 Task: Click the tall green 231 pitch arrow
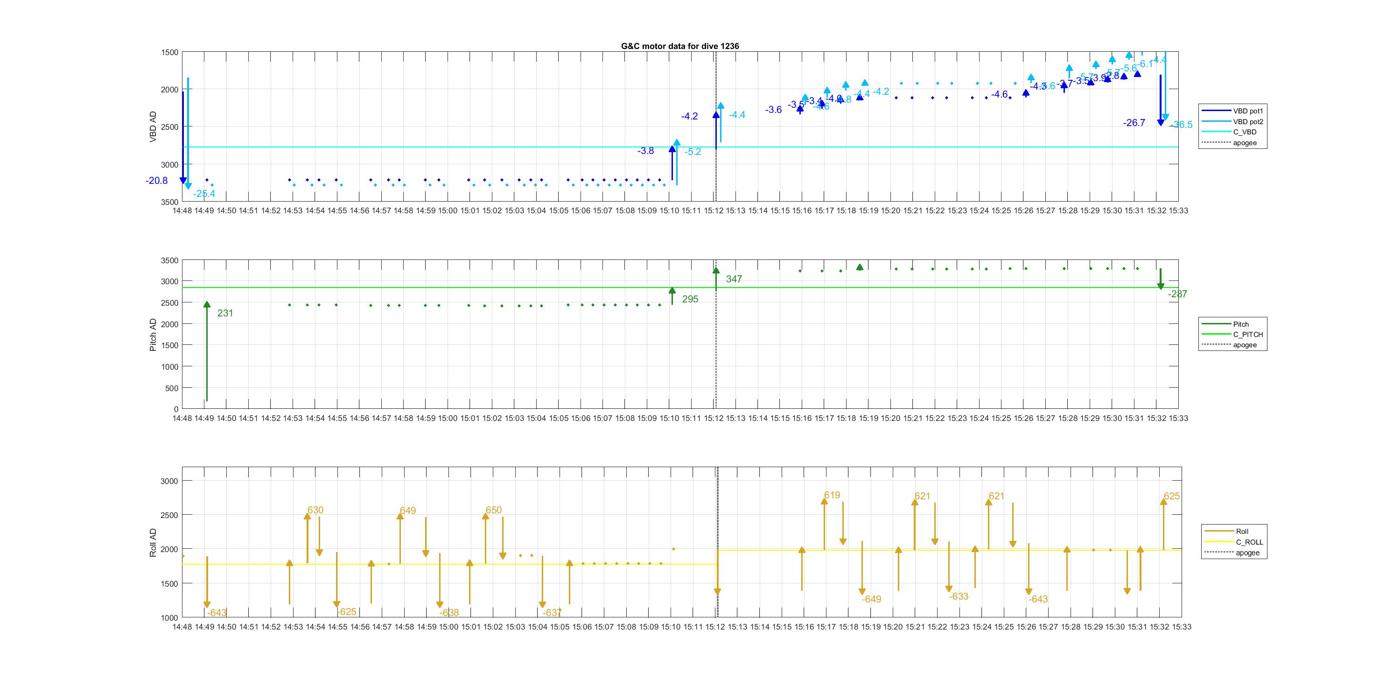pyautogui.click(x=207, y=352)
